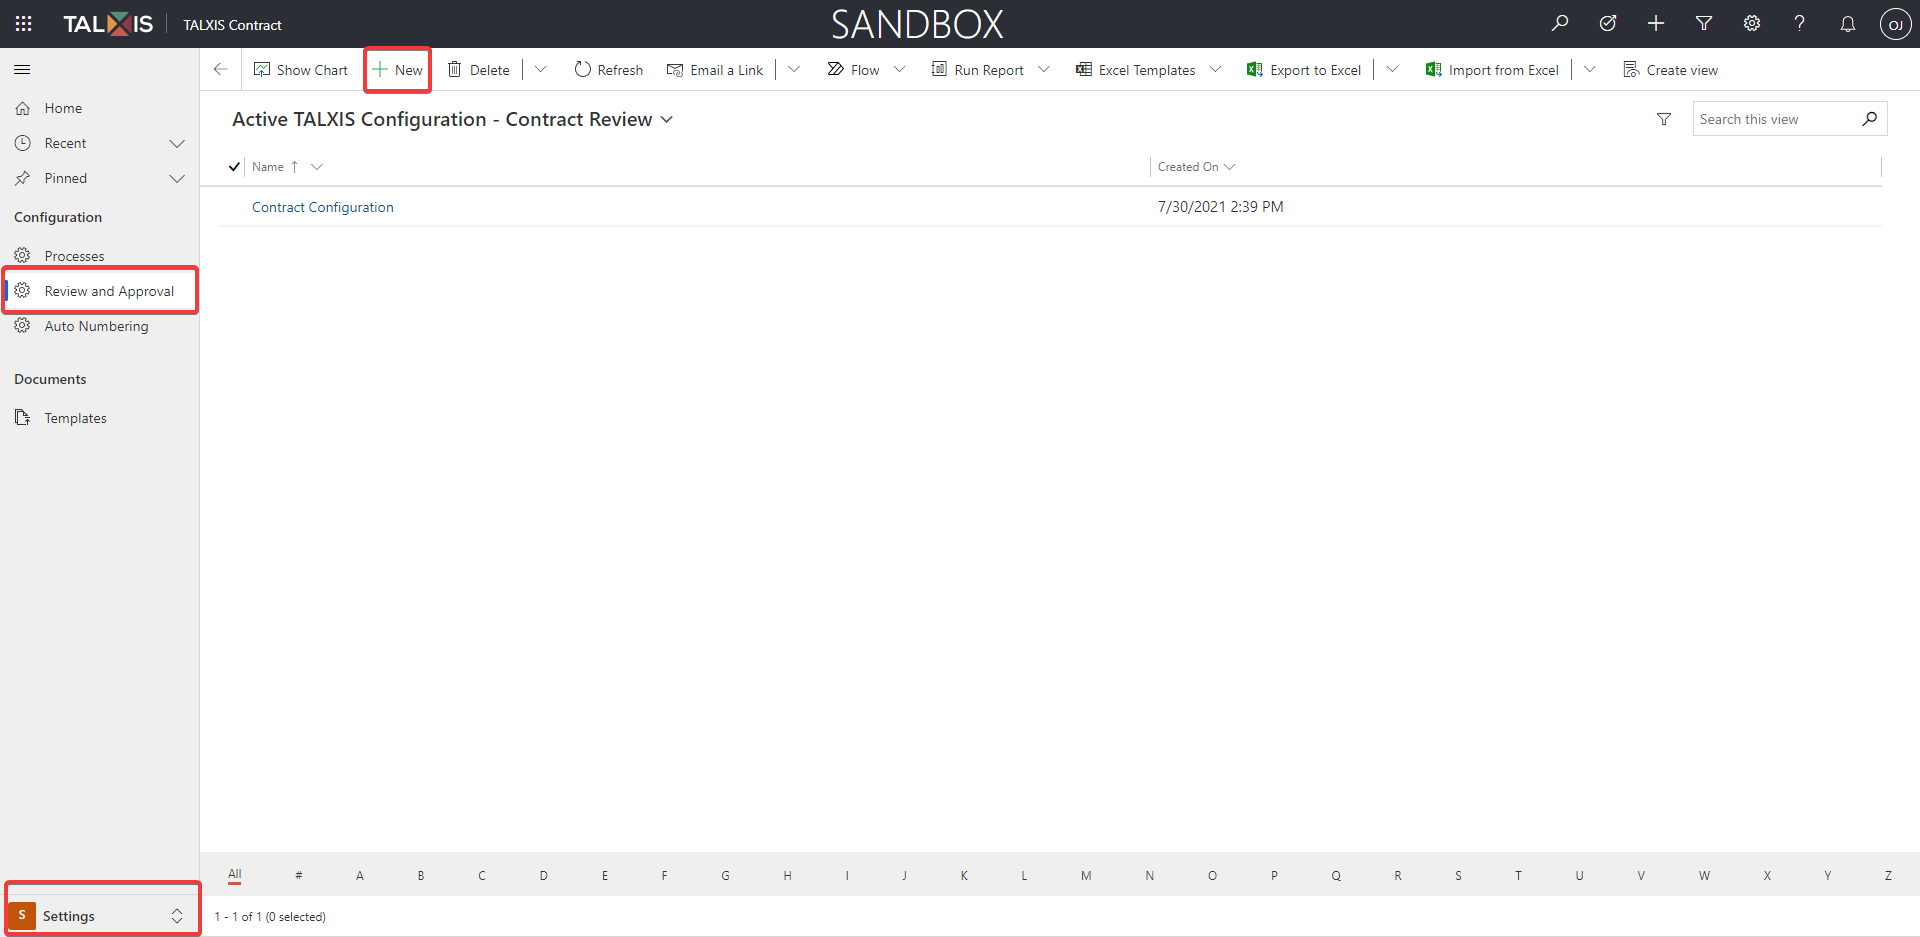Click the search icon in Search this view
1920x937 pixels.
(x=1870, y=119)
